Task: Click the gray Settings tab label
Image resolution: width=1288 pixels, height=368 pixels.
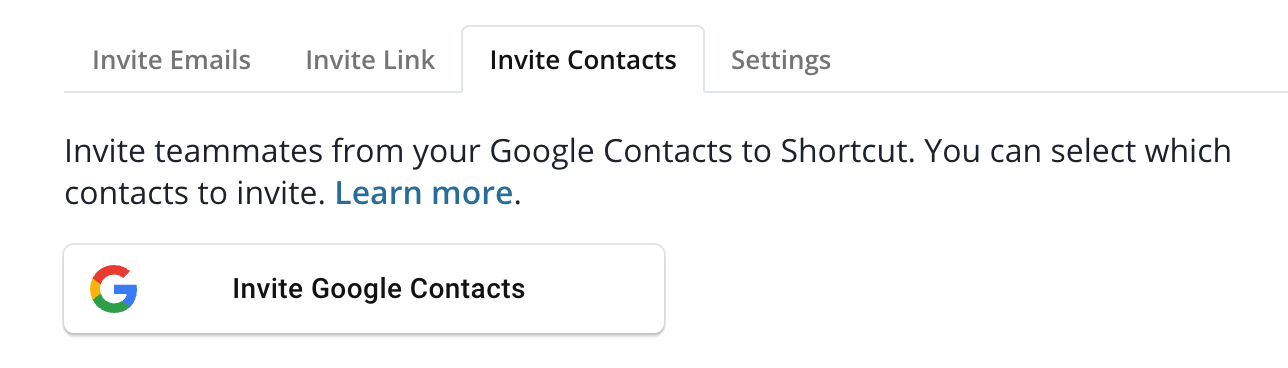Action: (781, 60)
